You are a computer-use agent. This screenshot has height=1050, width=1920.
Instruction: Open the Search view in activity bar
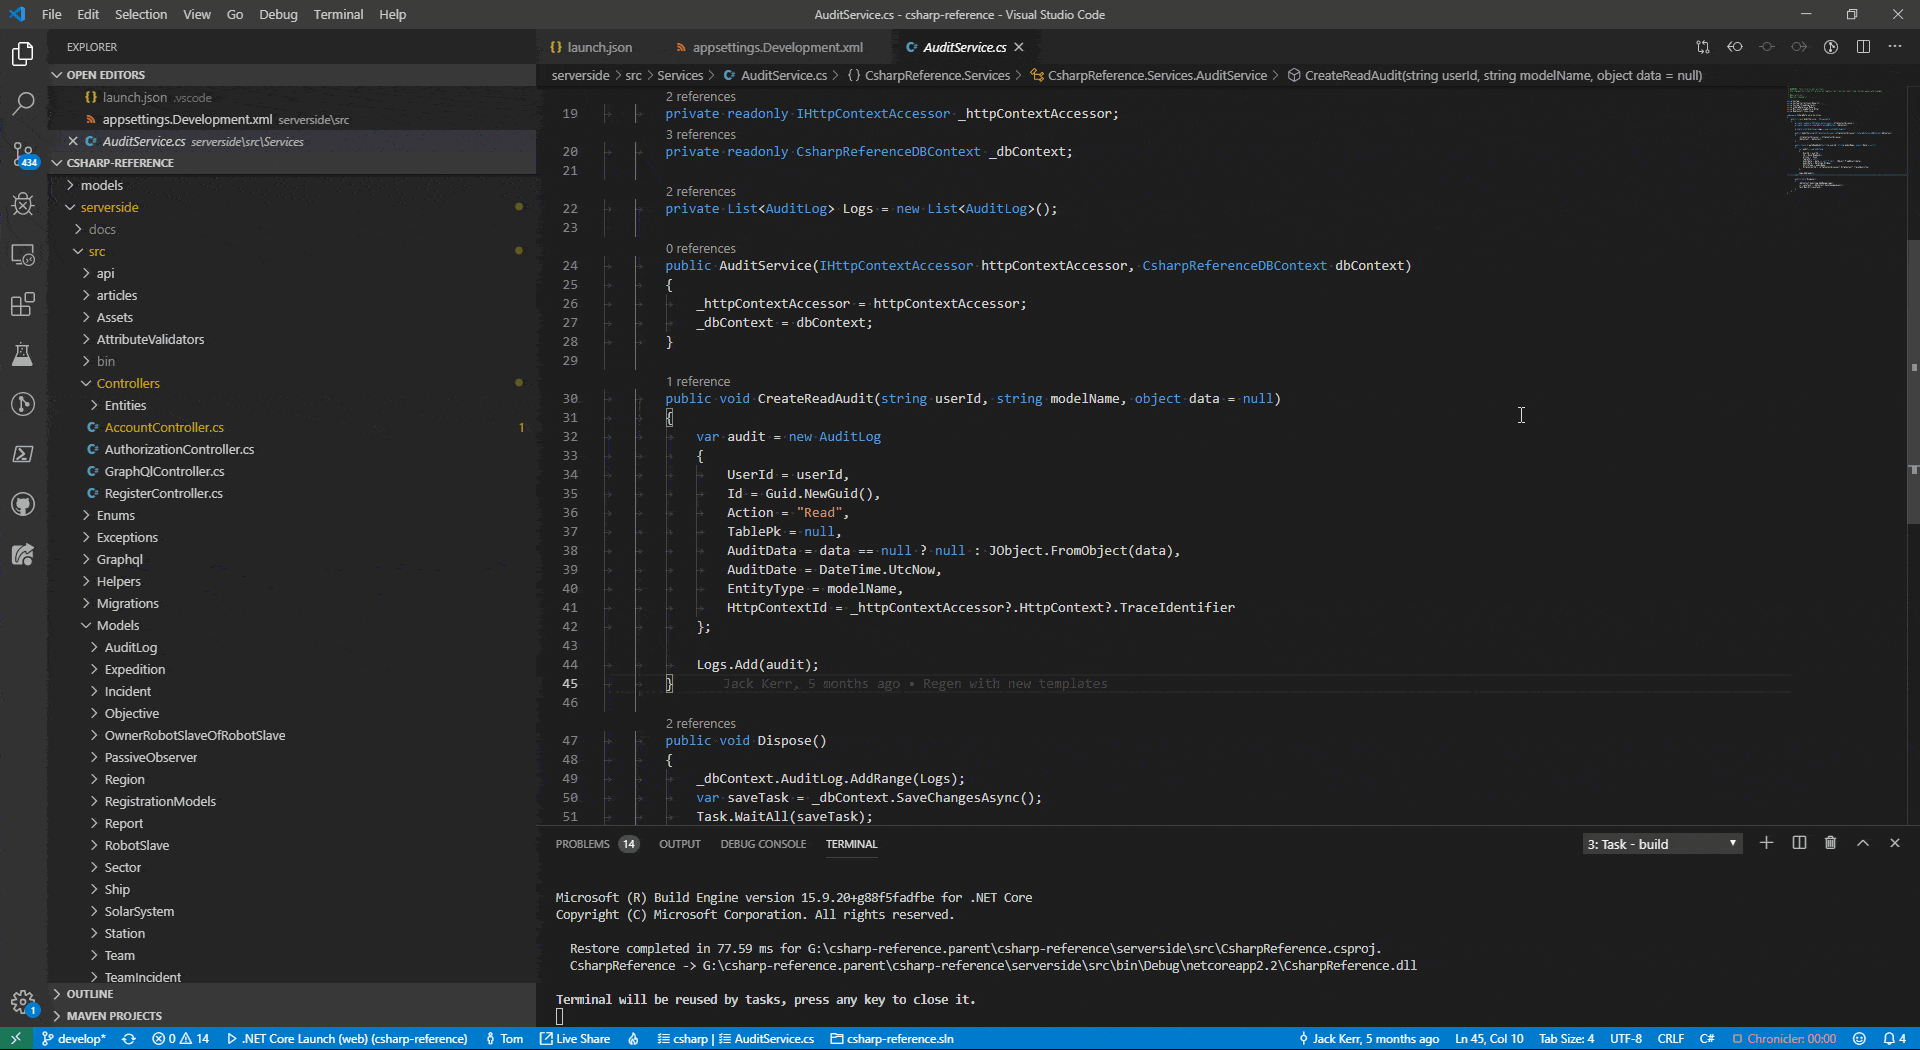coord(23,103)
